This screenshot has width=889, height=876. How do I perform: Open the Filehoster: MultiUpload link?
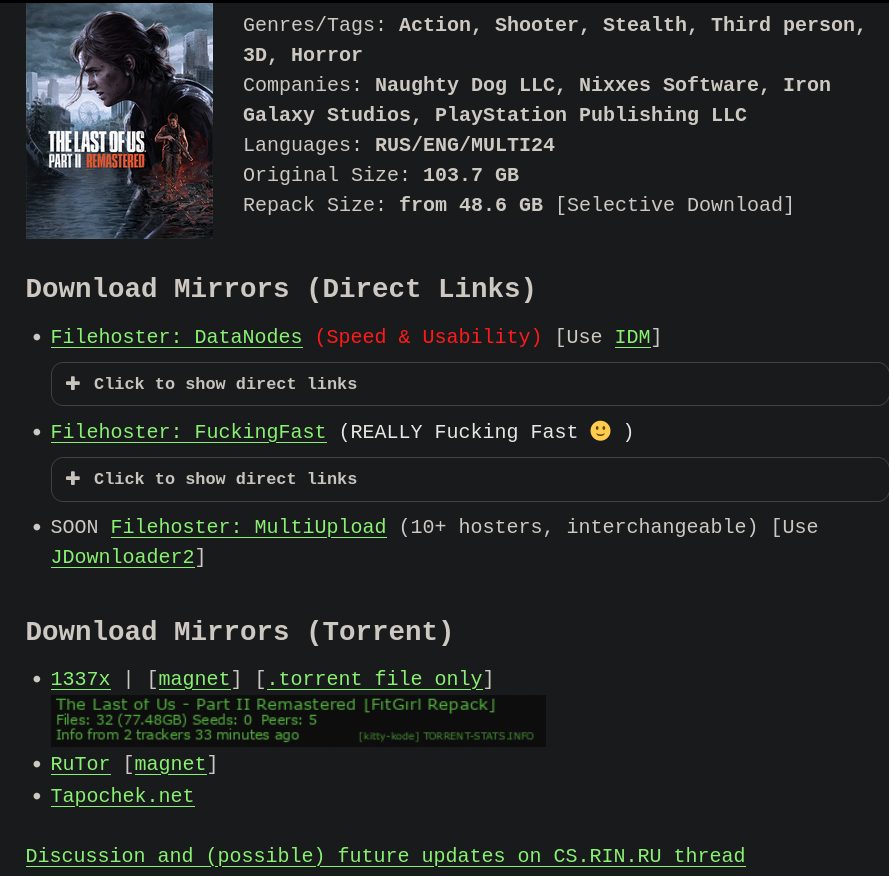pyautogui.click(x=248, y=527)
